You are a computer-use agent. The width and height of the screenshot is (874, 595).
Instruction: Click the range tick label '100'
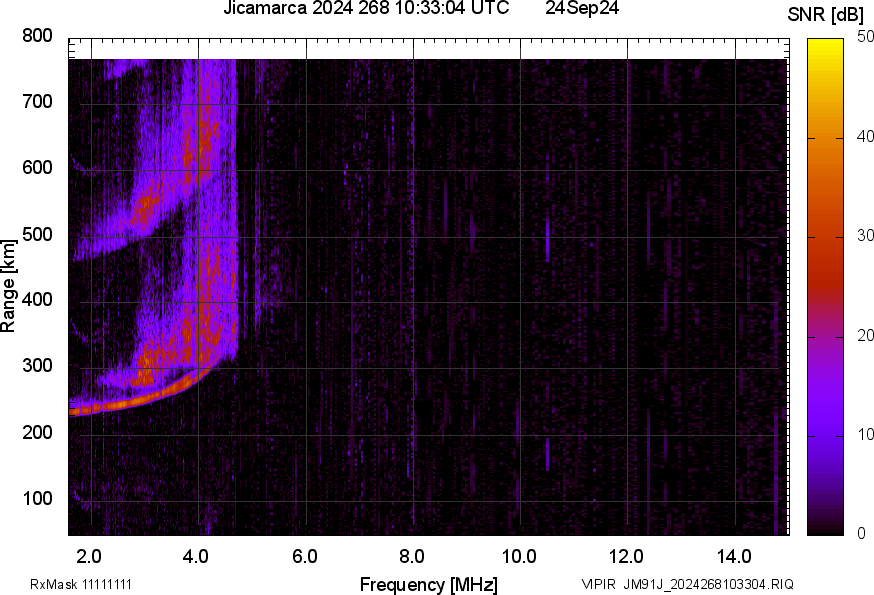point(37,498)
